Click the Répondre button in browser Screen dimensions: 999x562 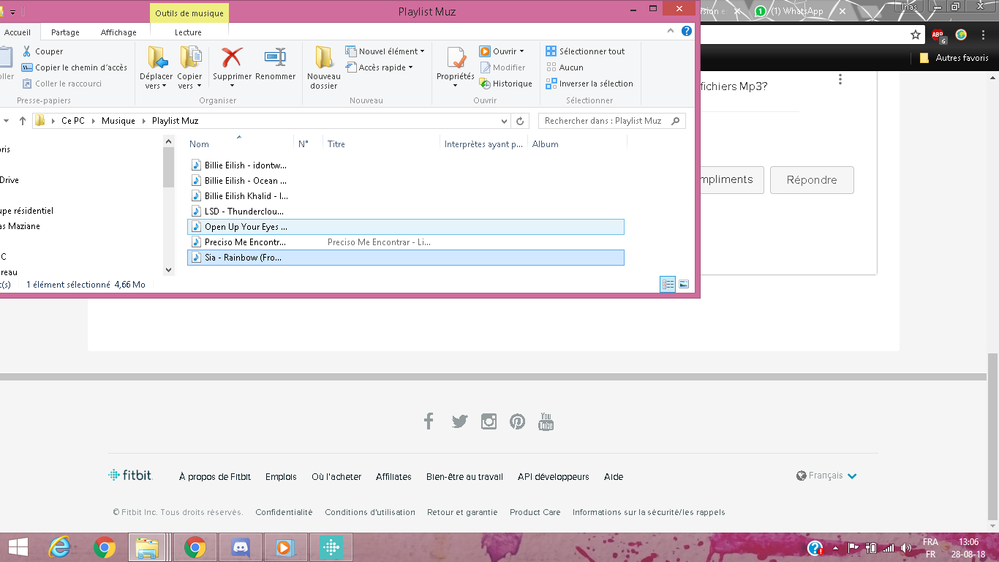[812, 180]
